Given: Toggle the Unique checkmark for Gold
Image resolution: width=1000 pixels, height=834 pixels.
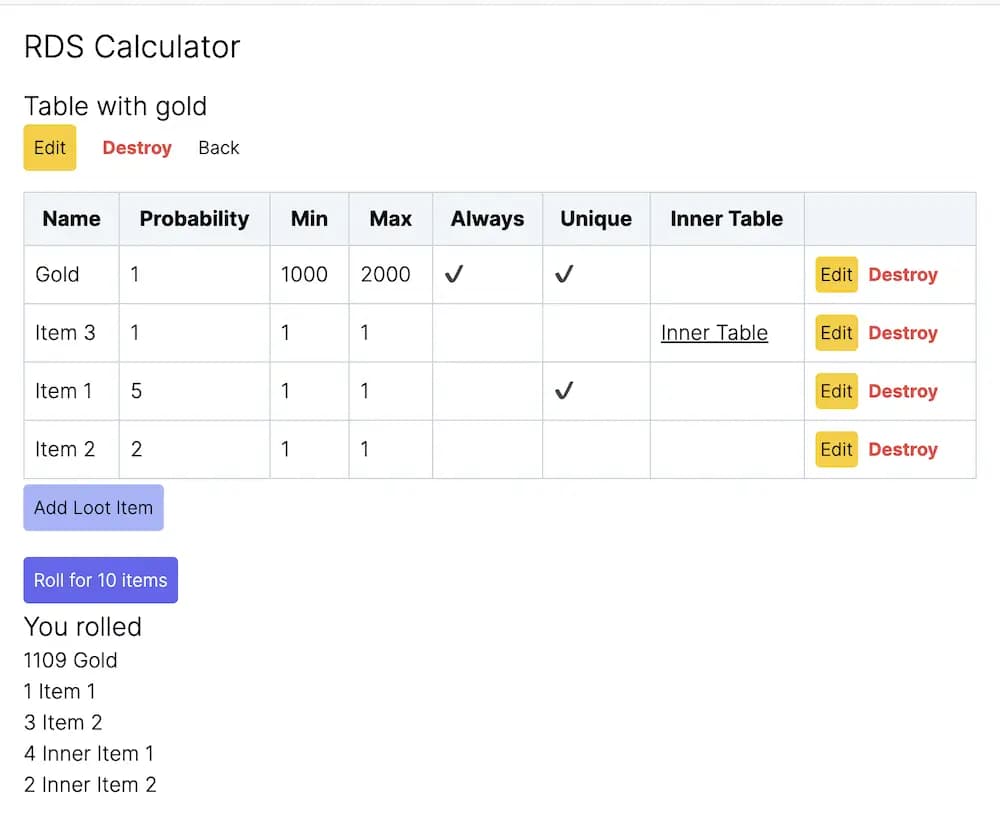Looking at the screenshot, I should pos(565,273).
